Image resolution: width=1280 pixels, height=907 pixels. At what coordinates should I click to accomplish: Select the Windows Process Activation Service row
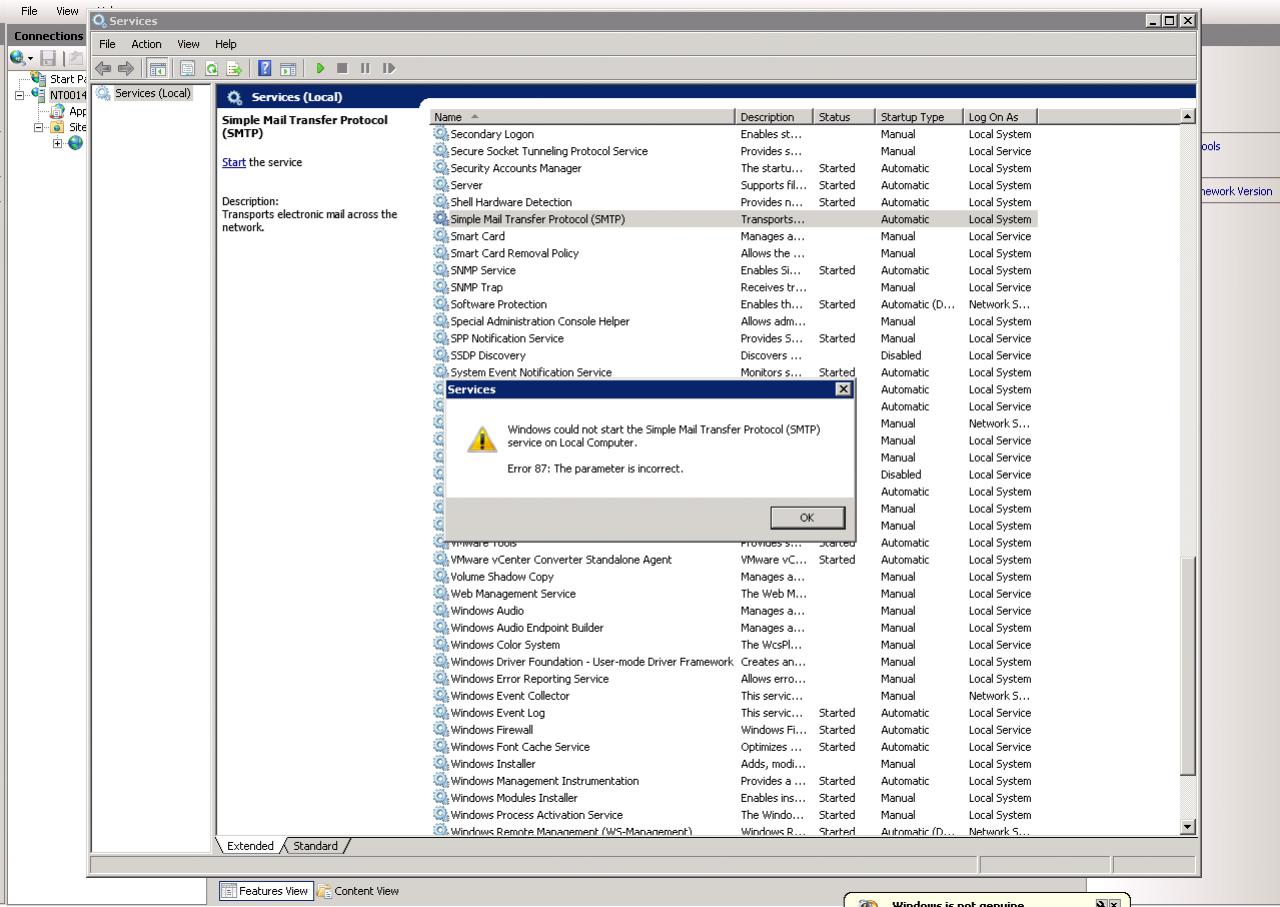[735, 815]
